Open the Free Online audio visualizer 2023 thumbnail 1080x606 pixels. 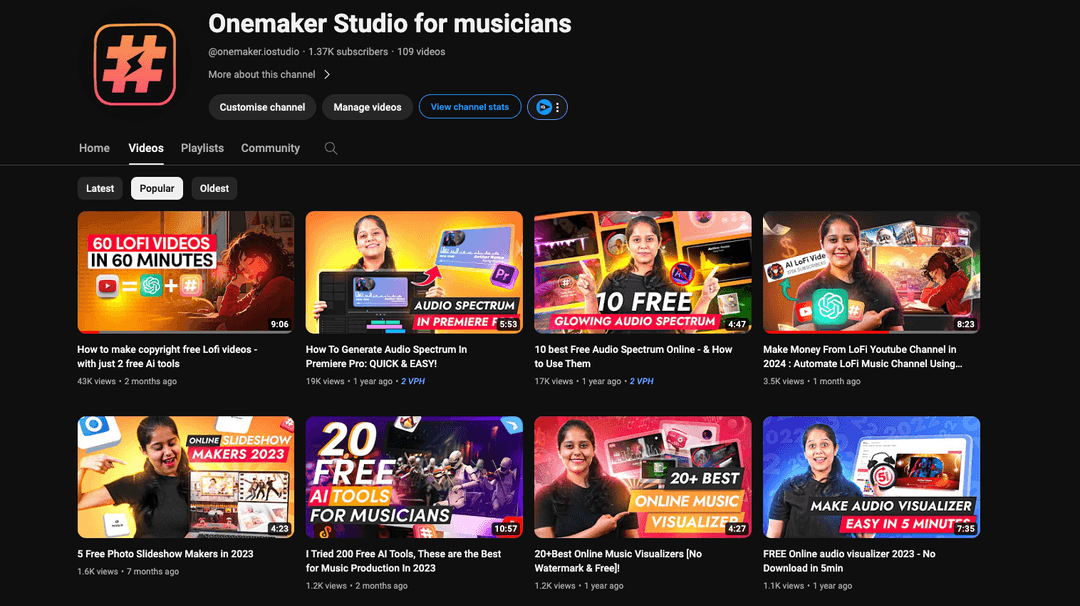pos(871,477)
